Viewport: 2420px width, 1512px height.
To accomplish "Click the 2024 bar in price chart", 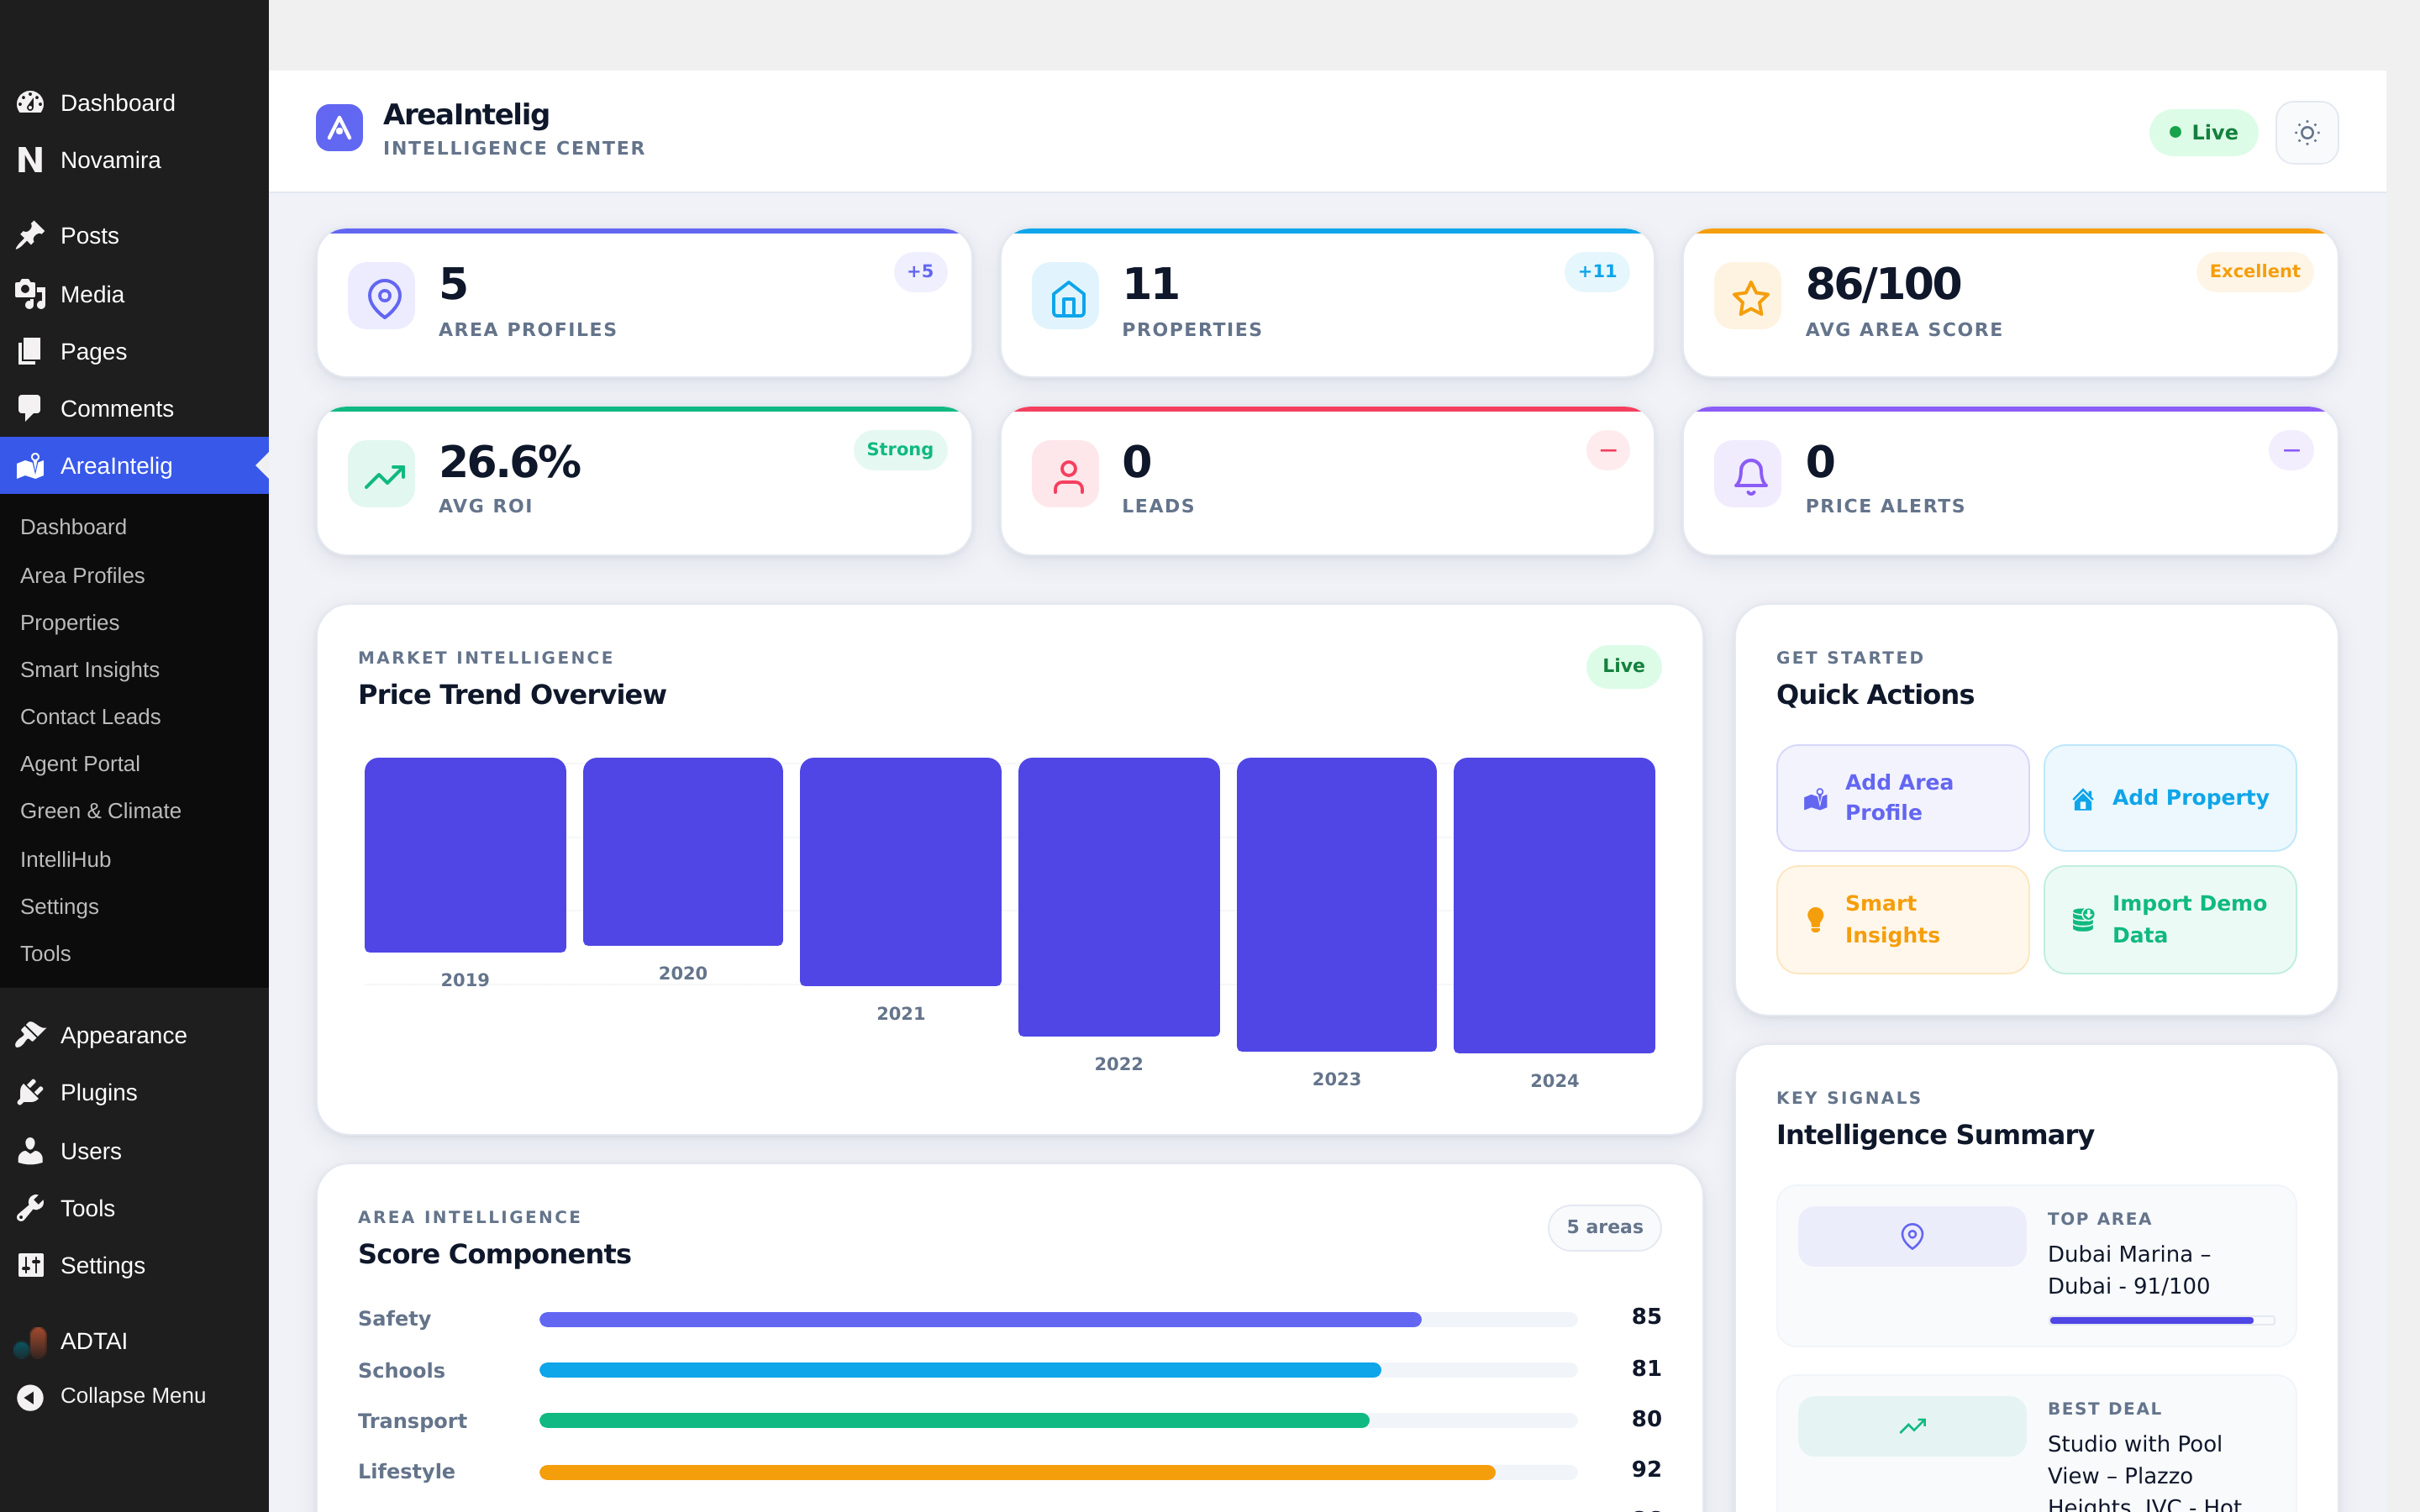I will [x=1554, y=905].
